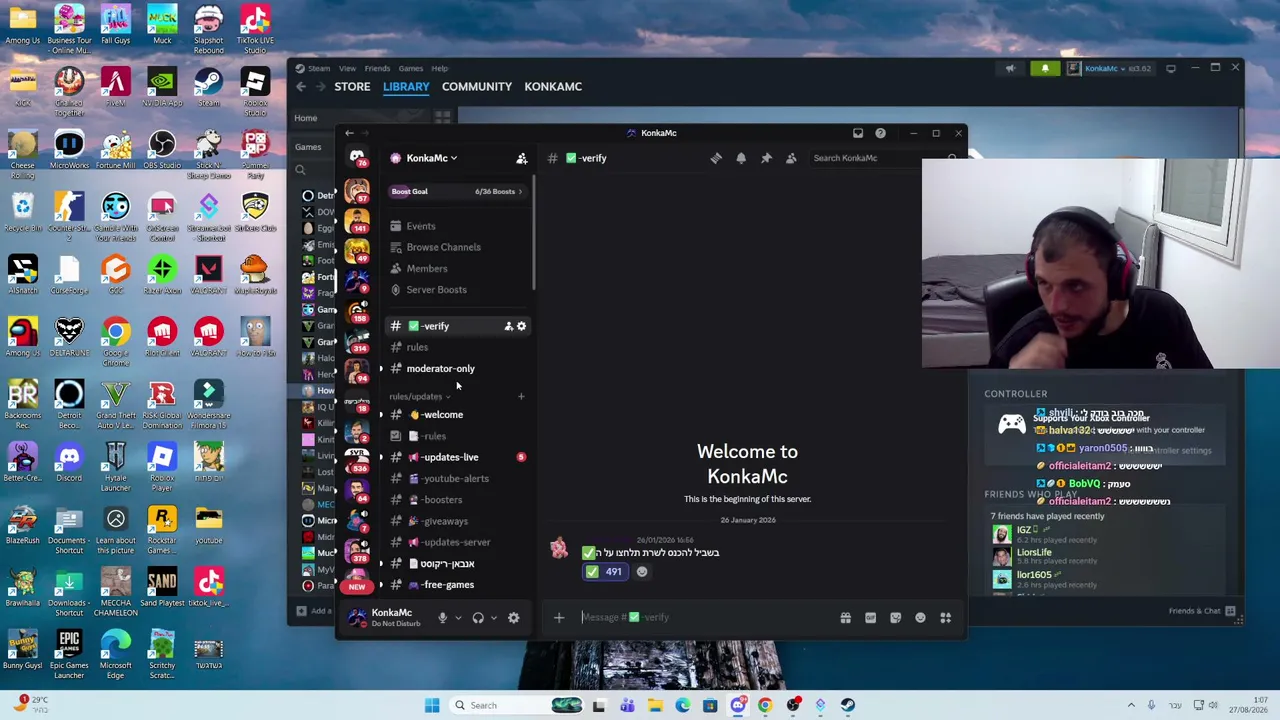Screen dimensions: 1280x720
Task: Open Browse Channels in KonkaMc server
Action: tap(457, 247)
